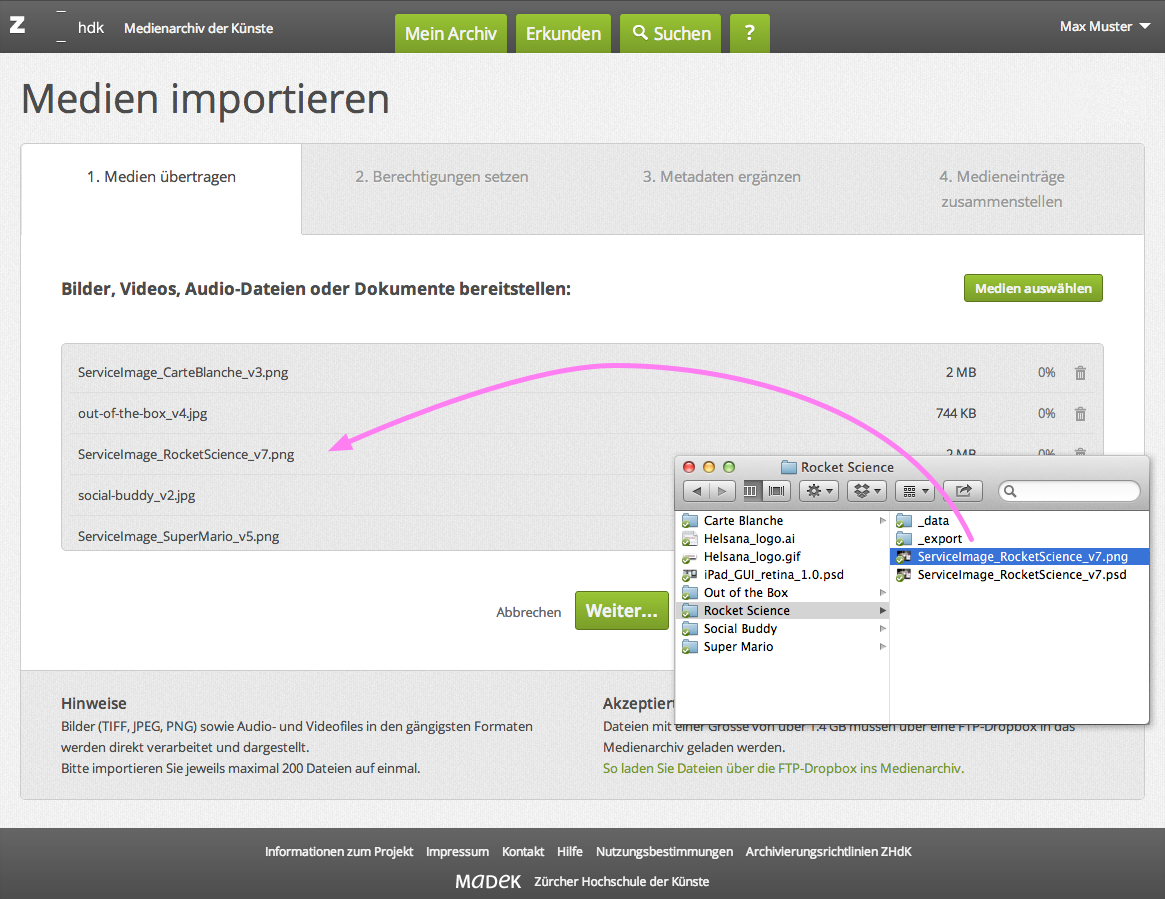The image size is (1165, 899).
Task: Go to the Erkunden section
Action: [563, 34]
